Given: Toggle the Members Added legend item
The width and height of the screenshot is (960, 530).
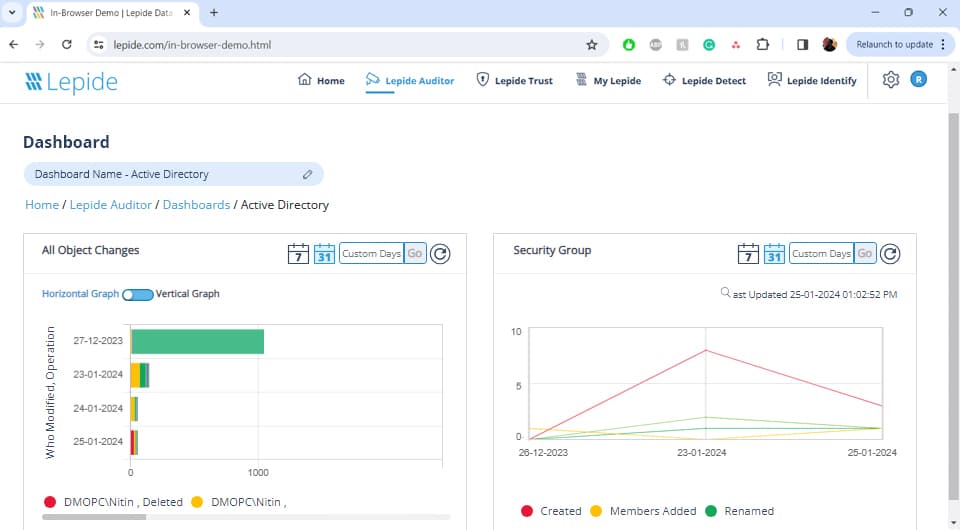Looking at the screenshot, I should tap(643, 511).
